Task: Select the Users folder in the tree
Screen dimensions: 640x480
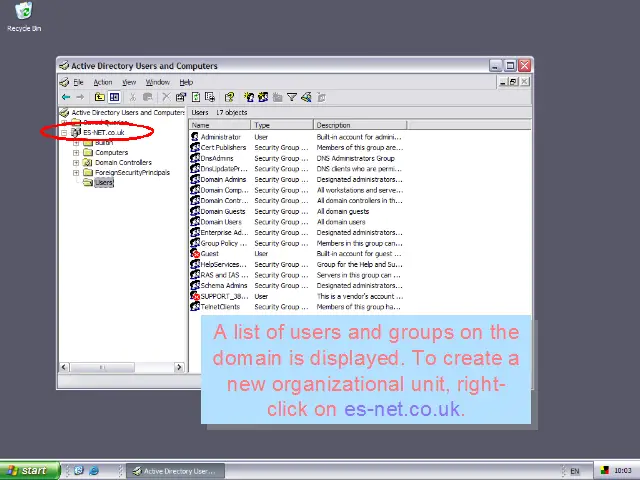Action: 104,183
